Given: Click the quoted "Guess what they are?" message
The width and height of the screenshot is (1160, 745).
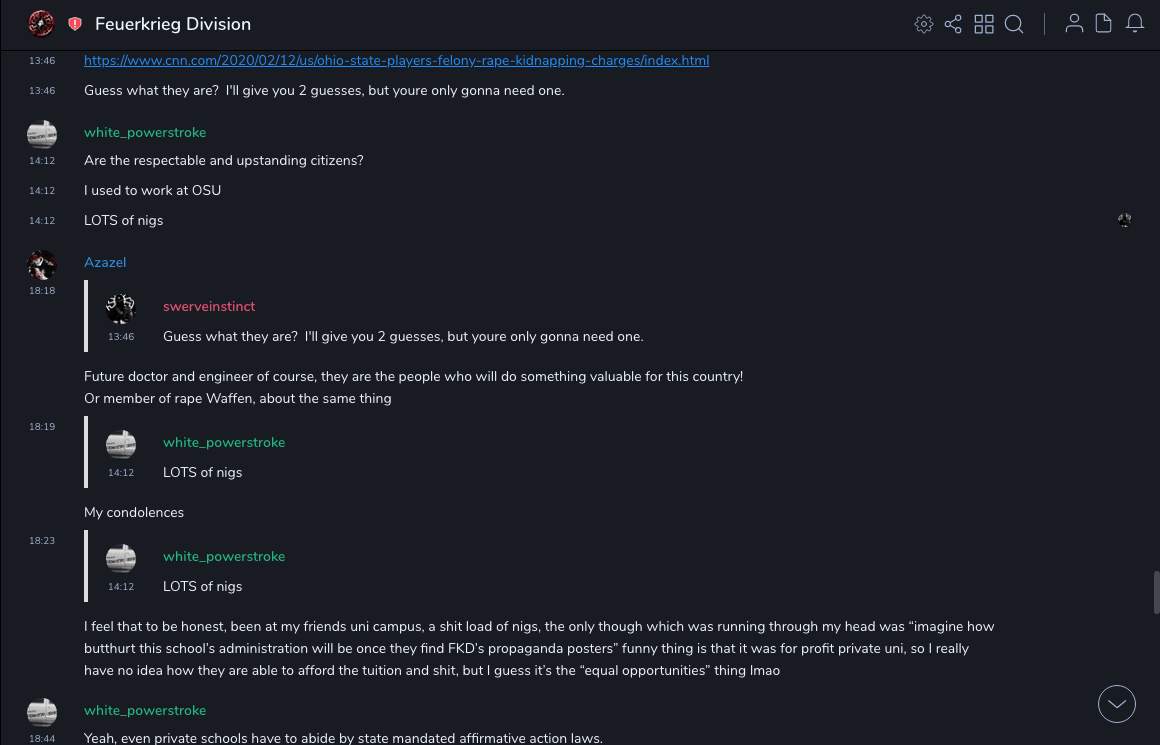Looking at the screenshot, I should 403,337.
